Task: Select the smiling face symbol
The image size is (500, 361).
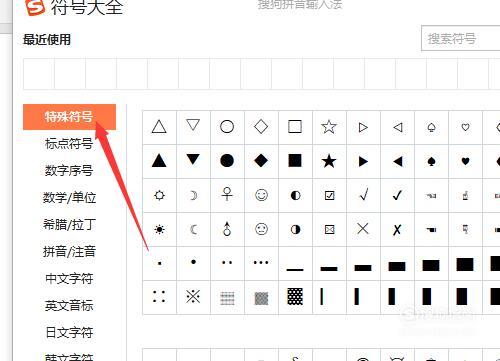Action: [x=261, y=195]
